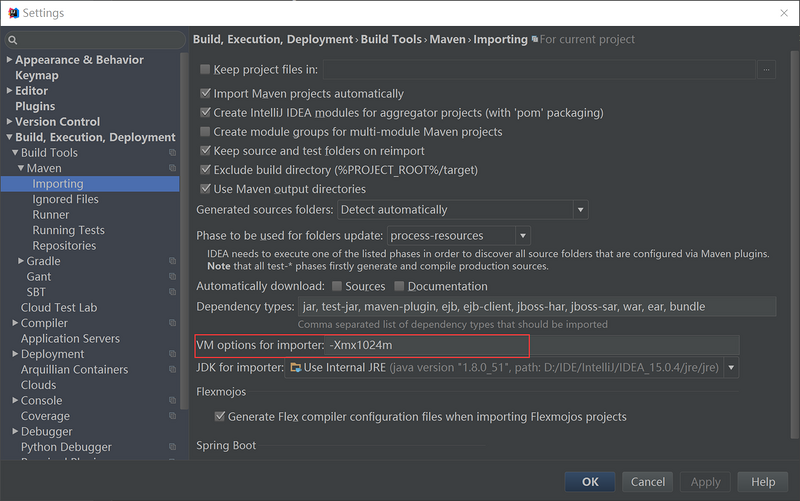Click the browse button for Keep project files
Viewport: 800px width, 501px height.
pos(766,70)
